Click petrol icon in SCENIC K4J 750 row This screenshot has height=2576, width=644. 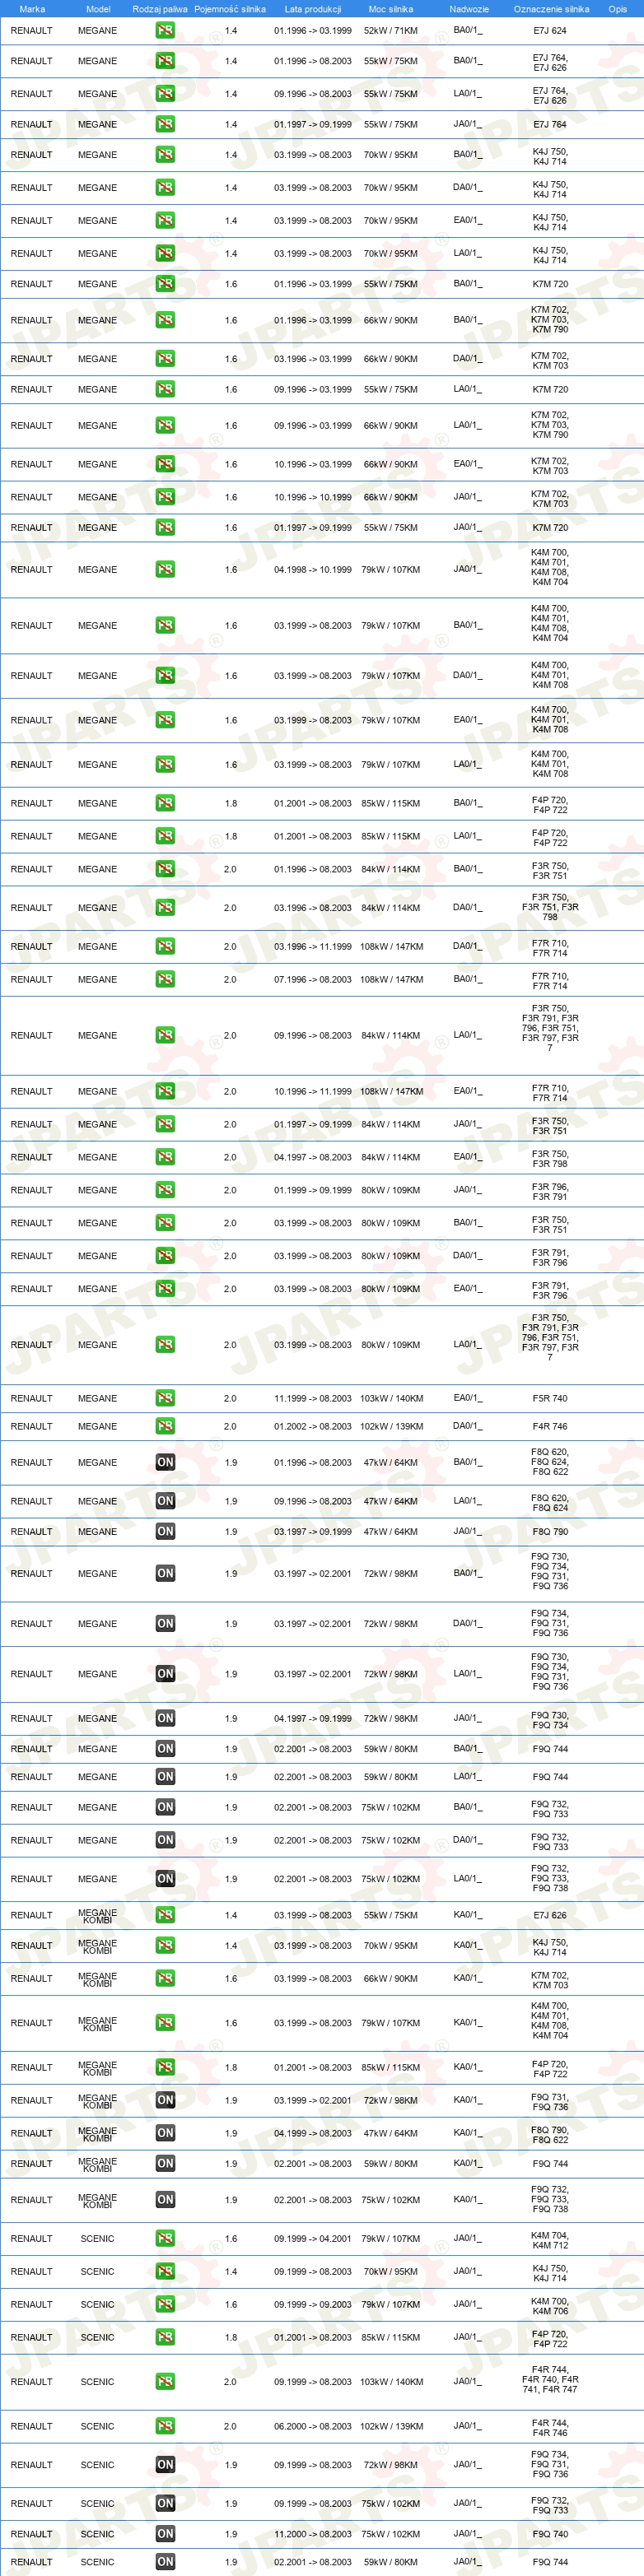165,2271
